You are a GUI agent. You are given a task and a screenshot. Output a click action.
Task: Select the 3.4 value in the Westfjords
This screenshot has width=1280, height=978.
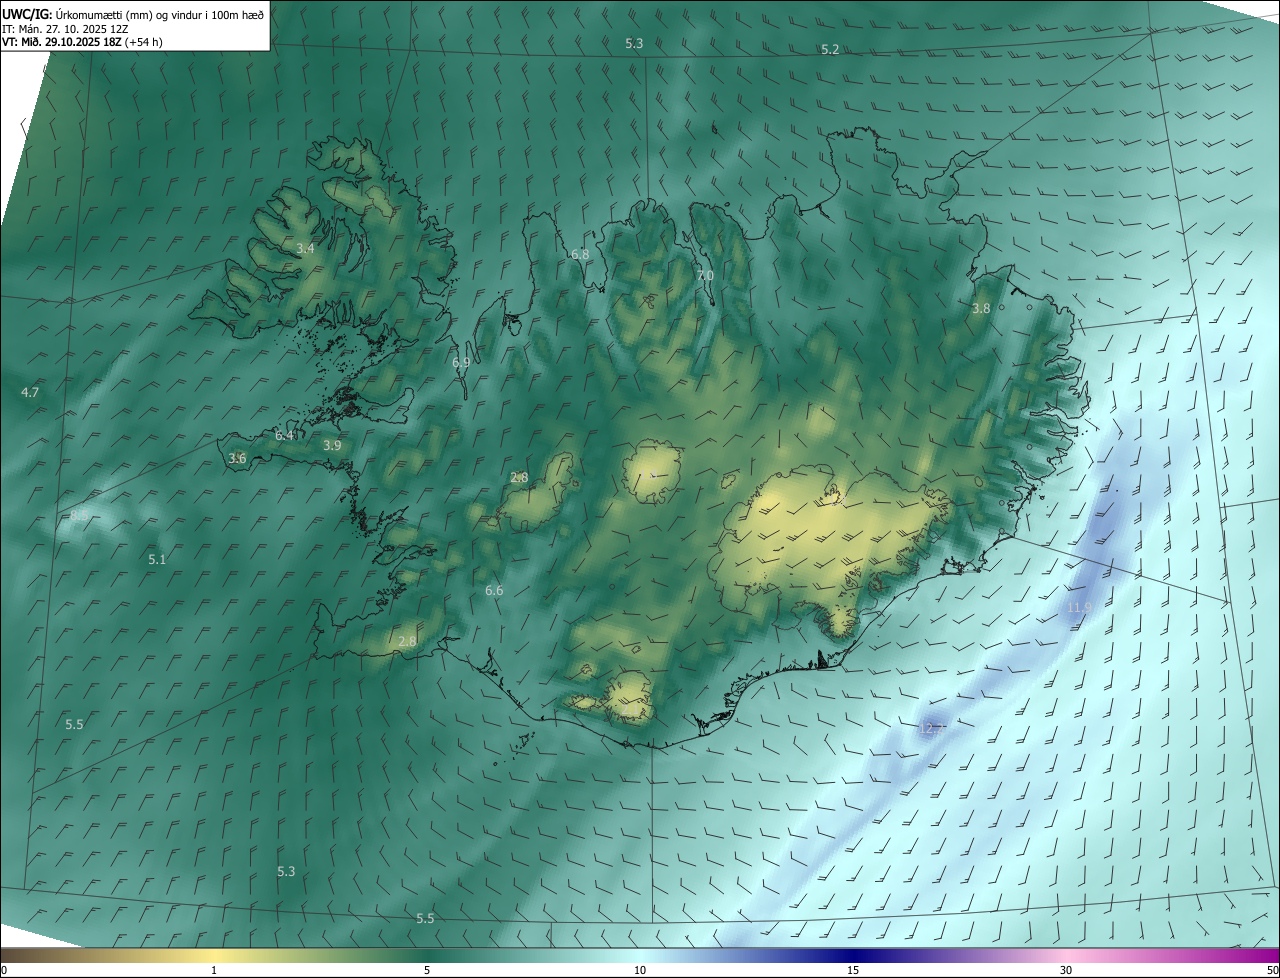(305, 248)
